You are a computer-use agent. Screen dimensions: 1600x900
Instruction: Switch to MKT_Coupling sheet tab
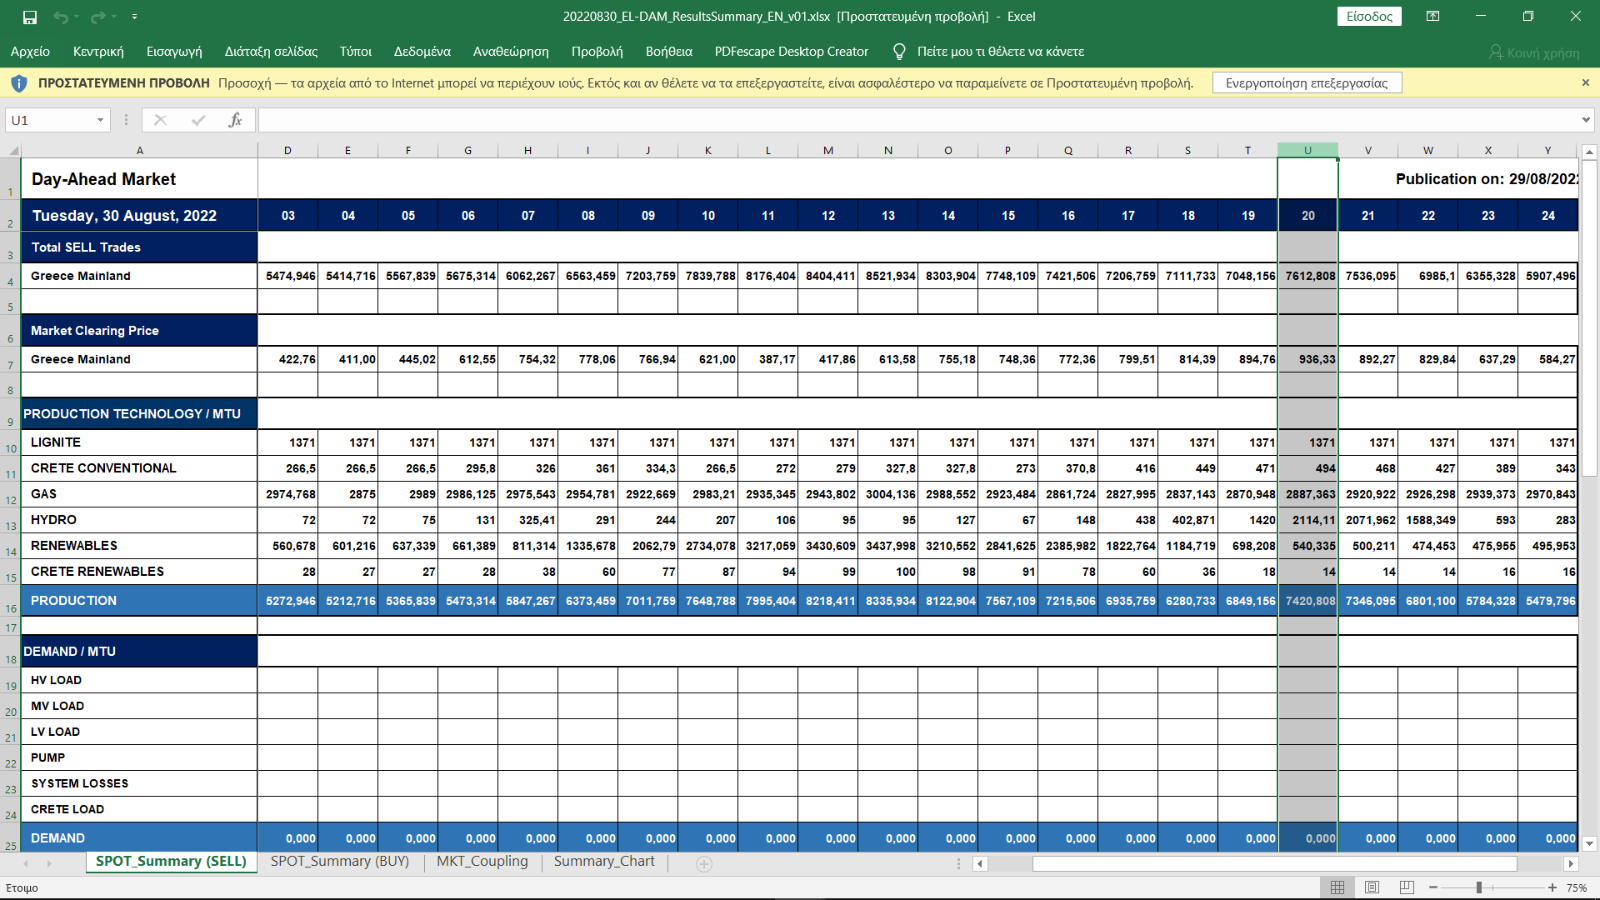tap(482, 861)
